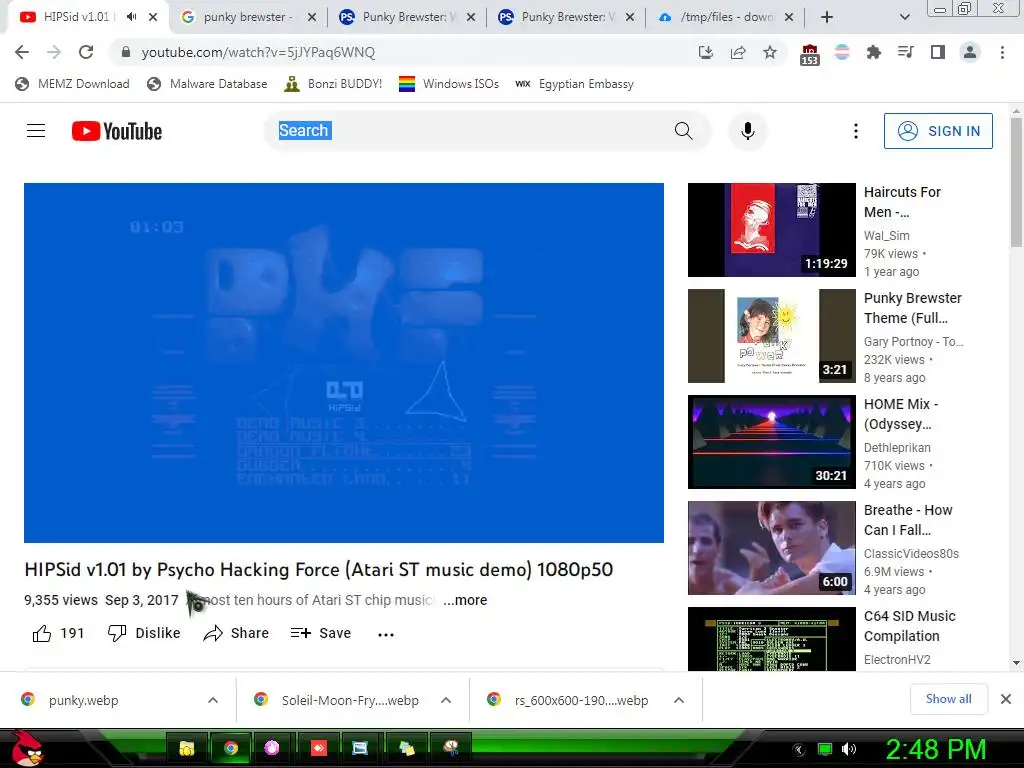Go back with the browser back arrow

[22, 52]
